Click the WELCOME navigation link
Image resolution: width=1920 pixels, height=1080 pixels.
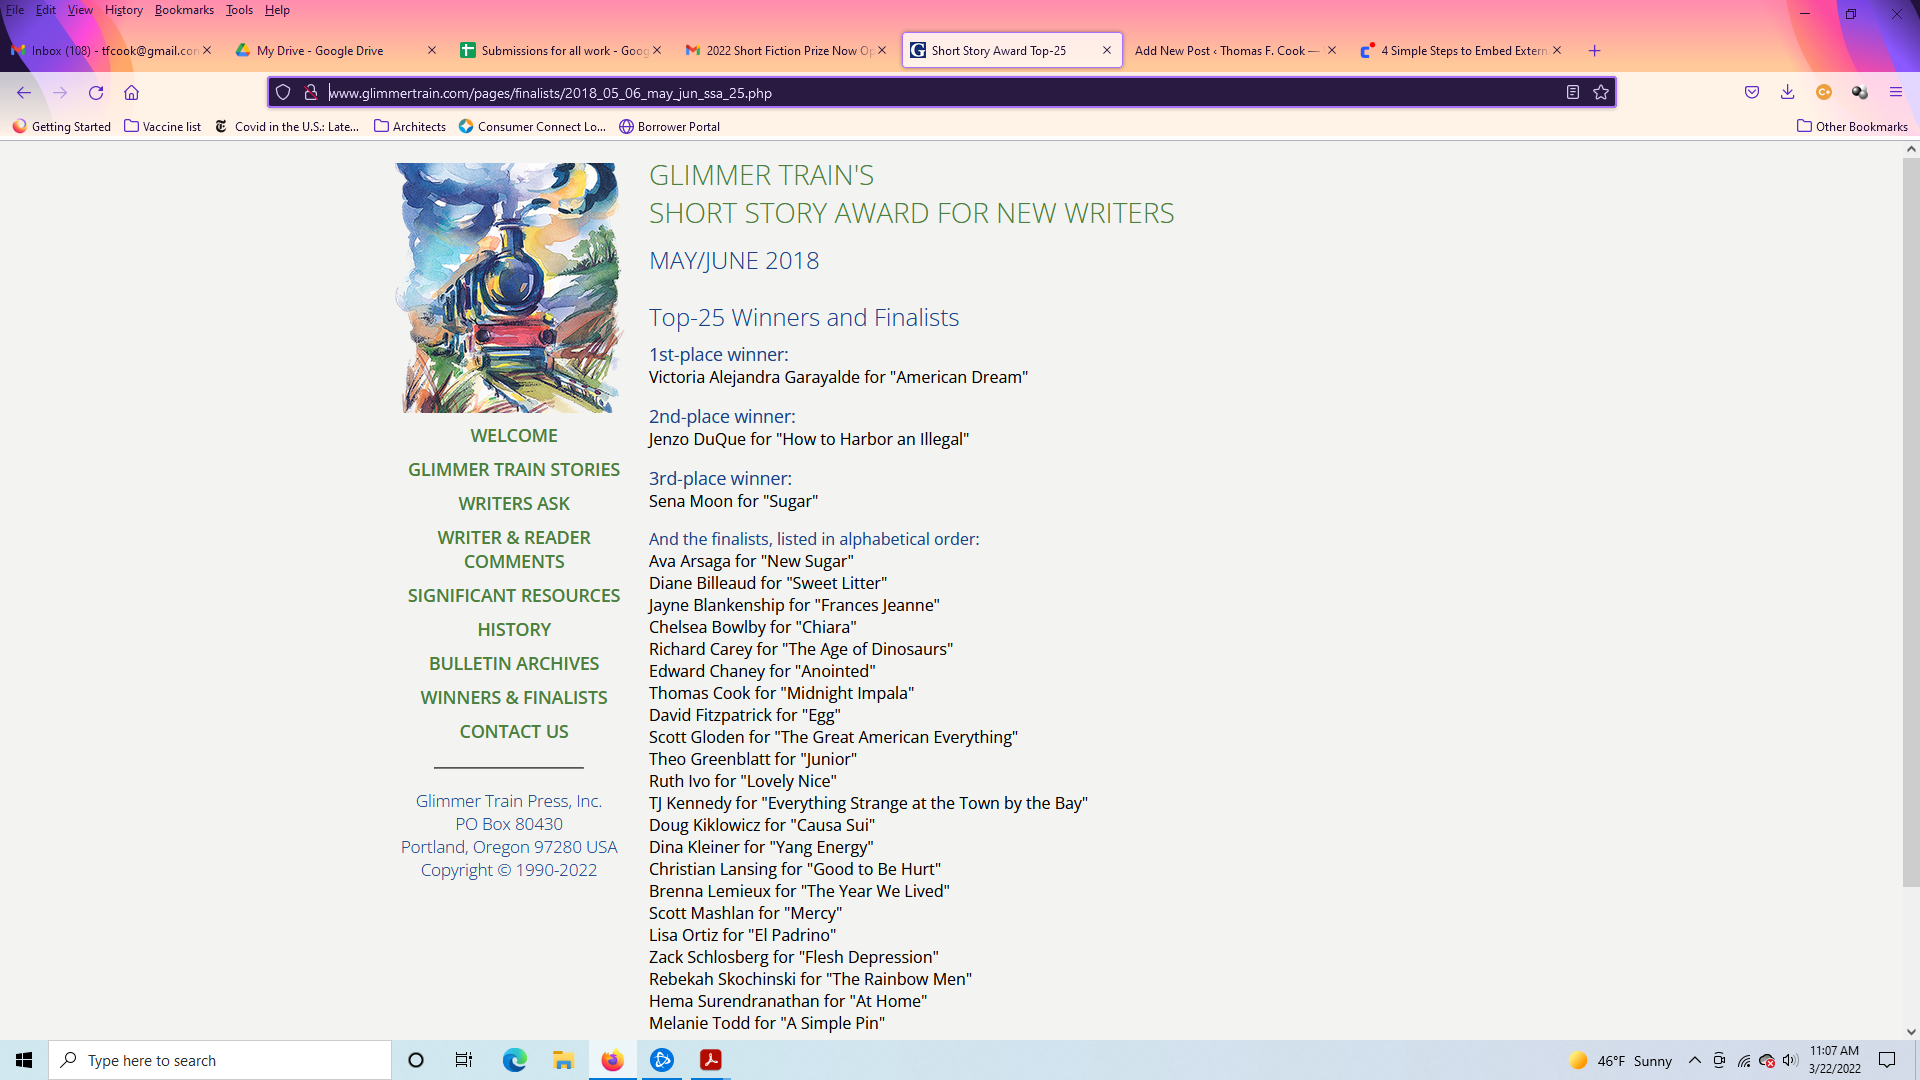pos(514,435)
